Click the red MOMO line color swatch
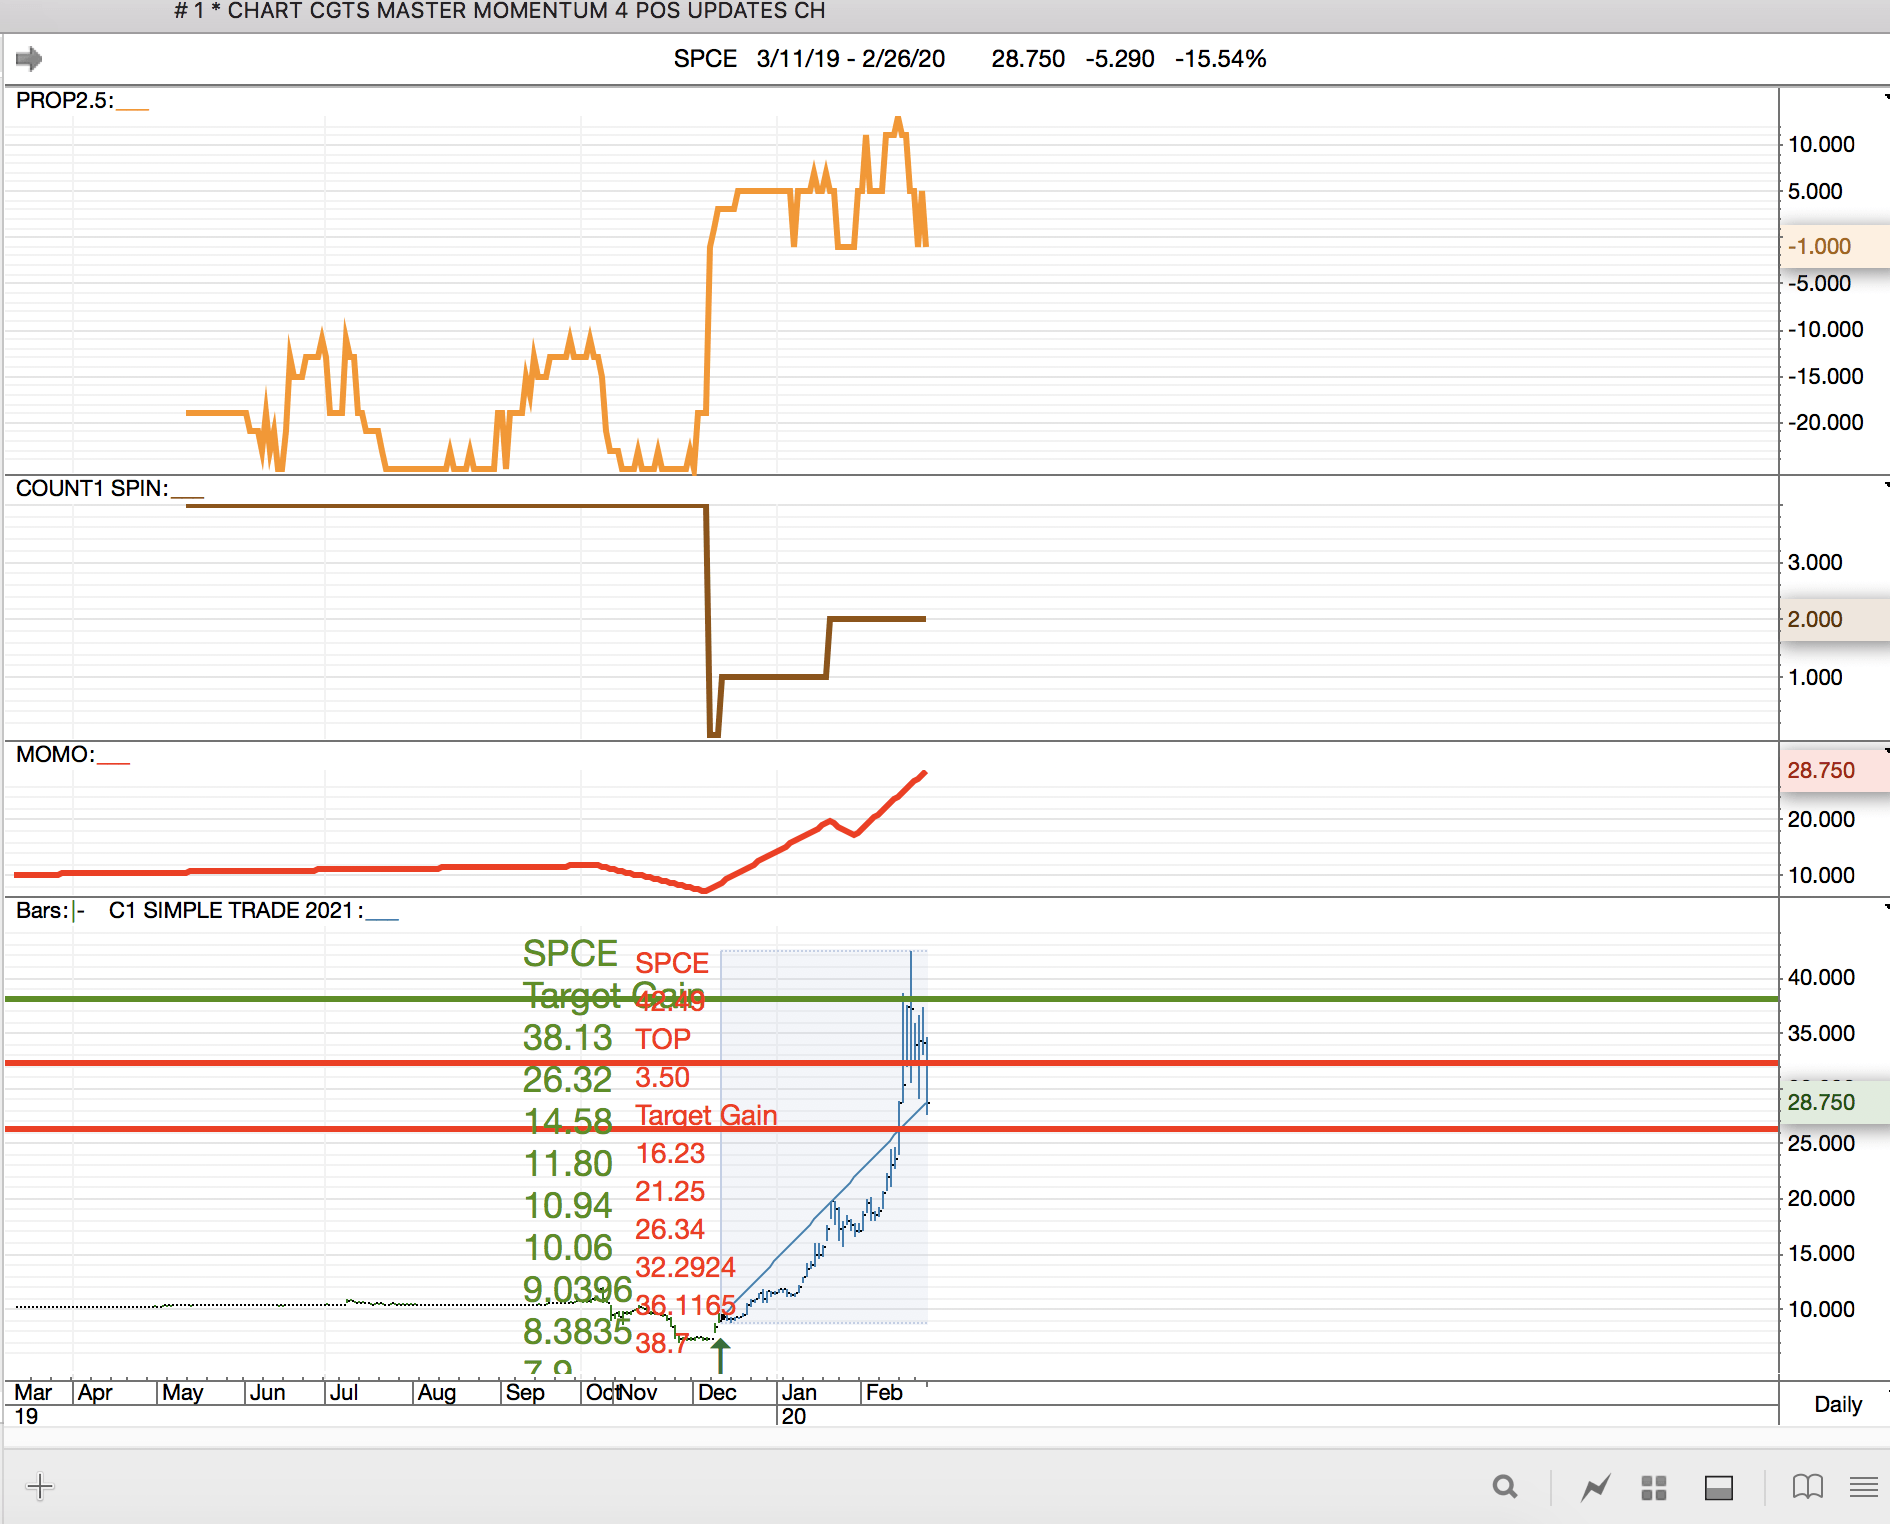This screenshot has height=1524, width=1890. pyautogui.click(x=114, y=761)
